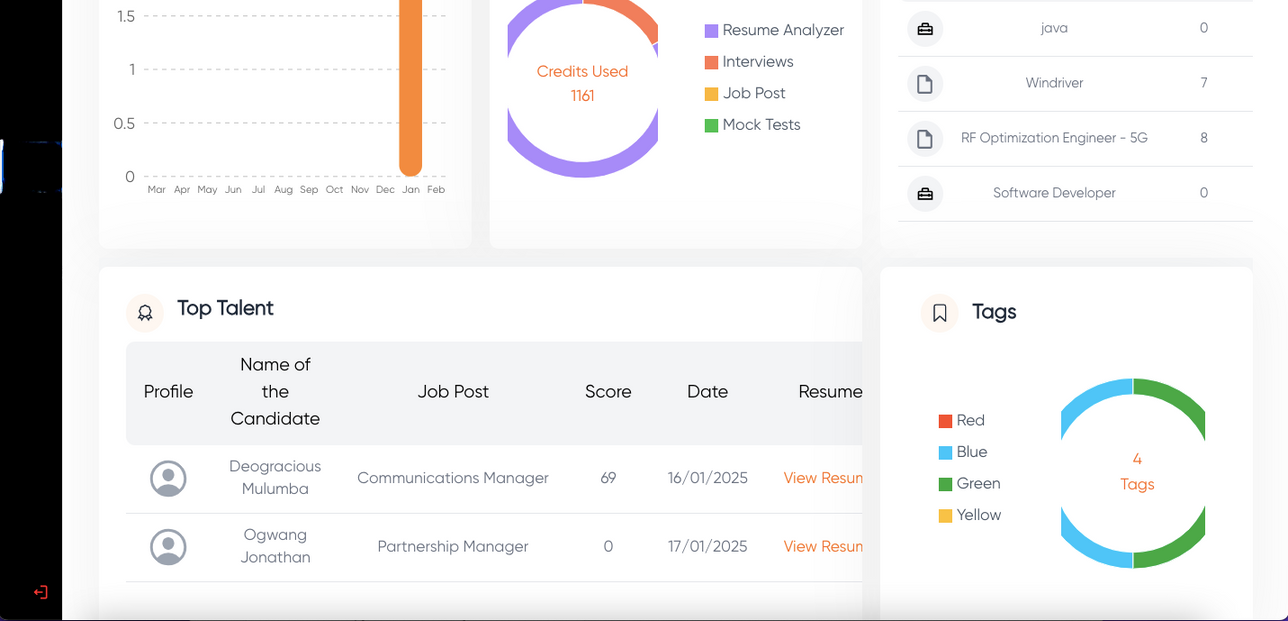Toggle the Mock Tests legend entry
The height and width of the screenshot is (621, 1288).
[x=752, y=125]
